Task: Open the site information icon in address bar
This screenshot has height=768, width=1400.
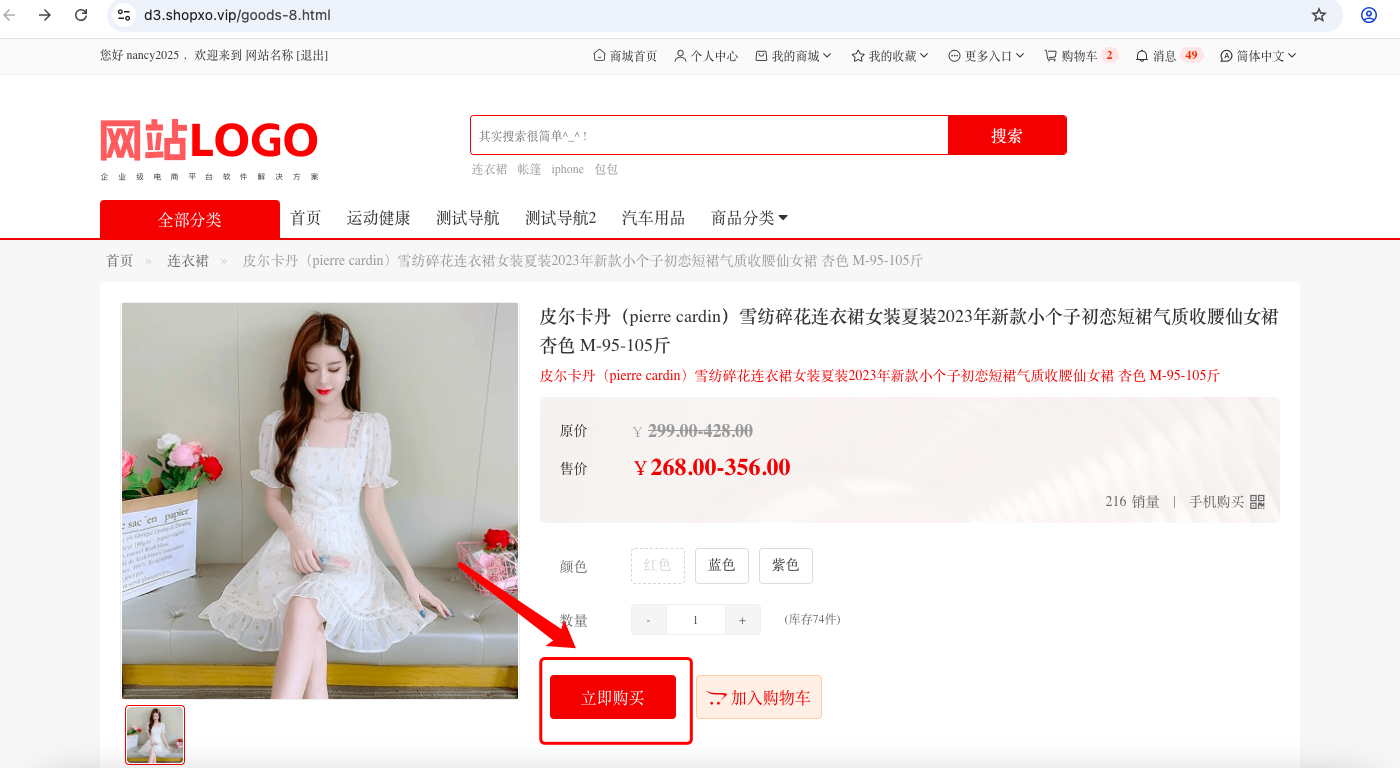Action: pos(124,15)
